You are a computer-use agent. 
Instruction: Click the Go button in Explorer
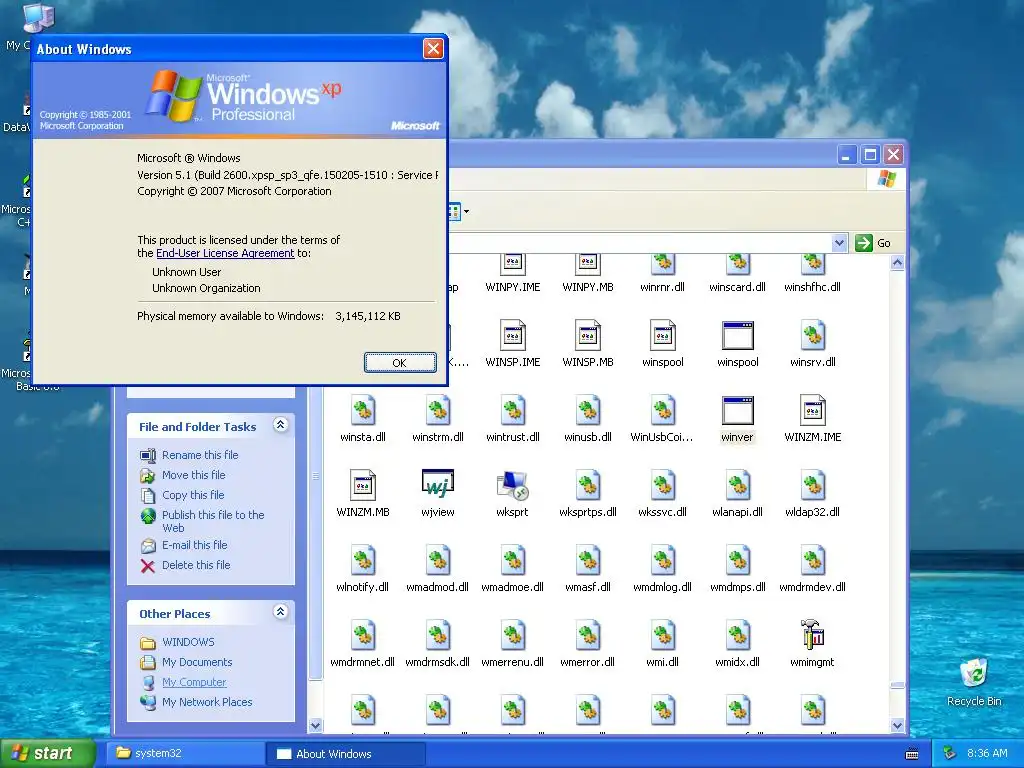pyautogui.click(x=873, y=243)
